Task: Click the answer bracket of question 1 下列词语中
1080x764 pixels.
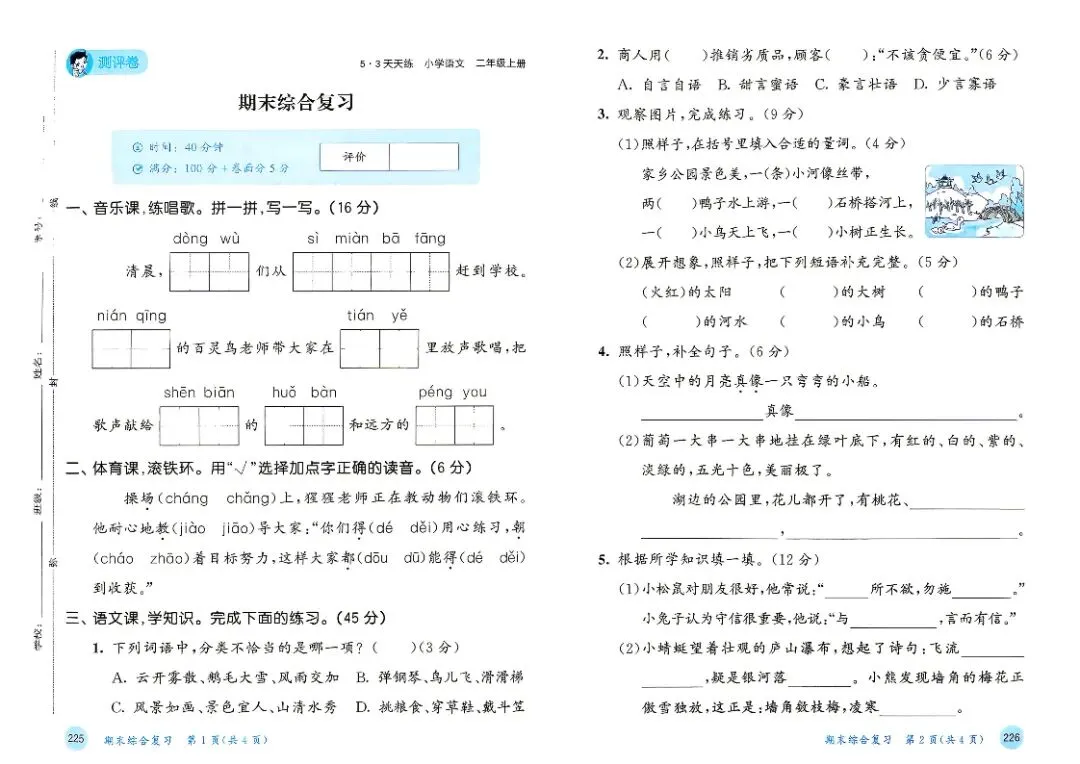Action: (395, 648)
